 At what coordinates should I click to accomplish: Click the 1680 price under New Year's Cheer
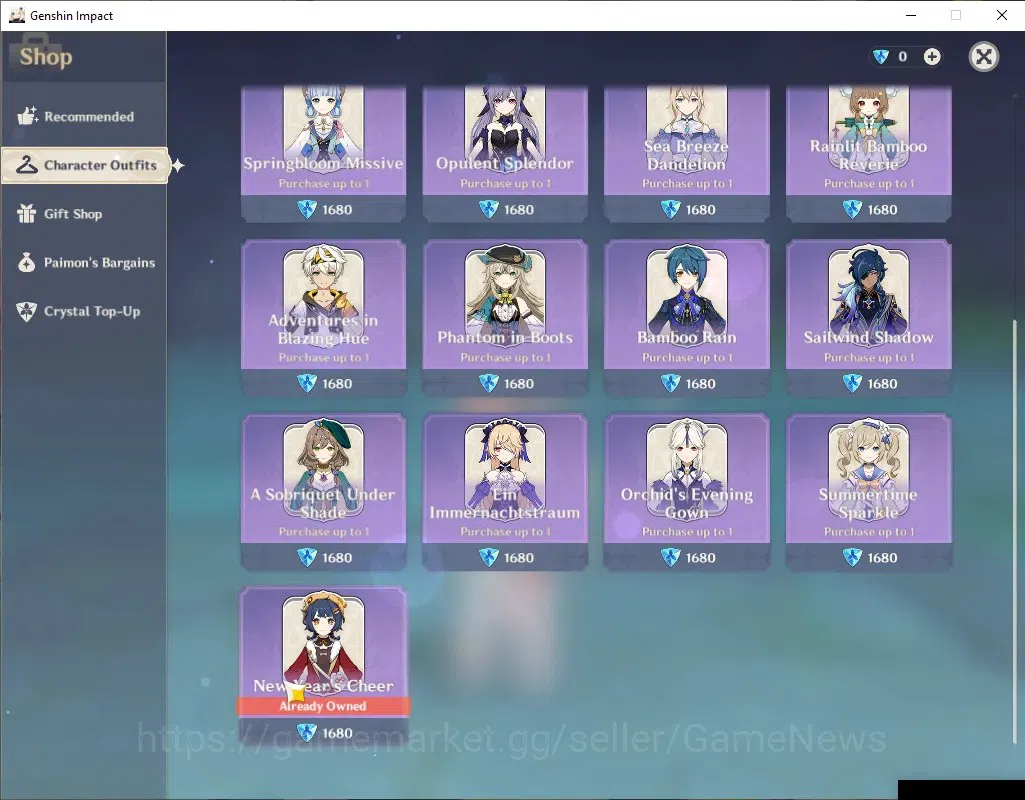324,733
